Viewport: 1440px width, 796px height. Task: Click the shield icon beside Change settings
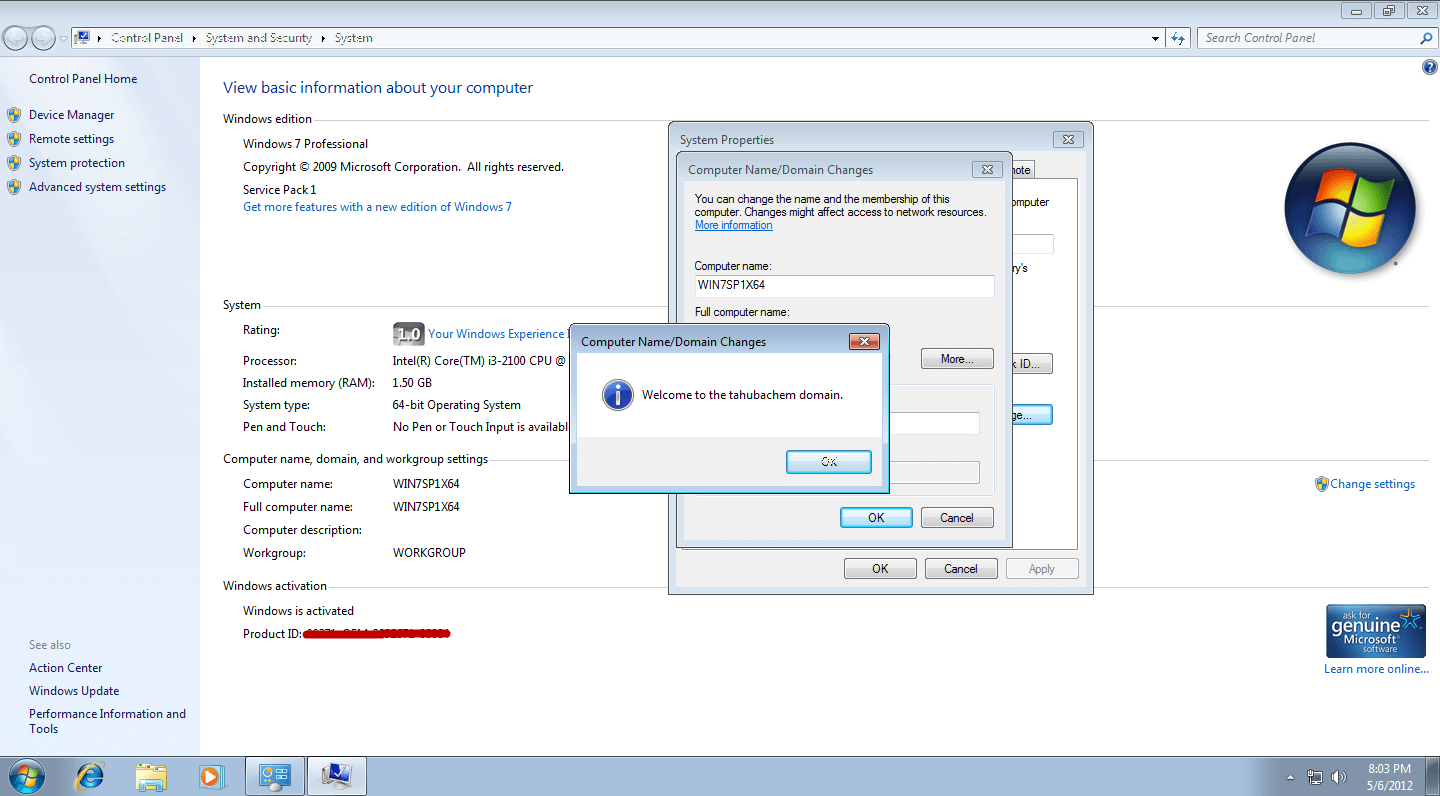[x=1321, y=484]
